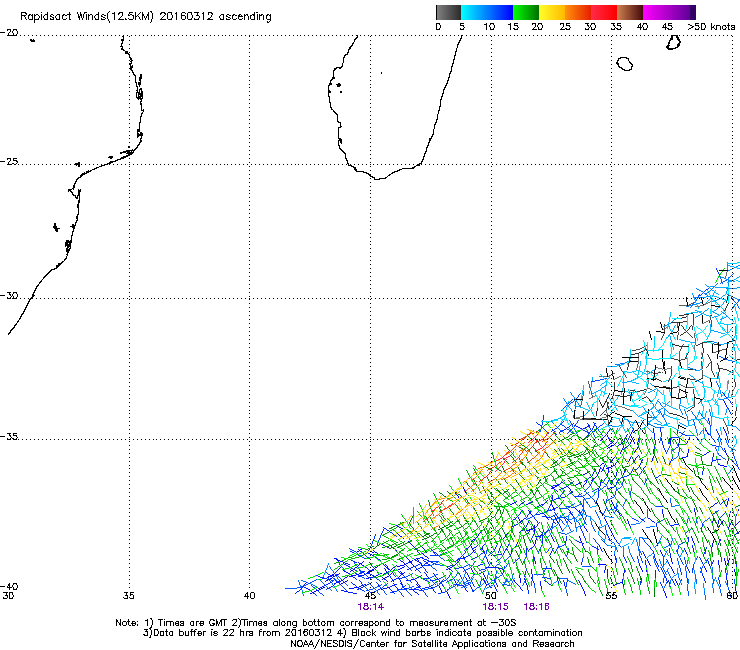Viewport: 740px width, 650px height.
Task: Click the '-20' latitude axis label
Action: 9,33
